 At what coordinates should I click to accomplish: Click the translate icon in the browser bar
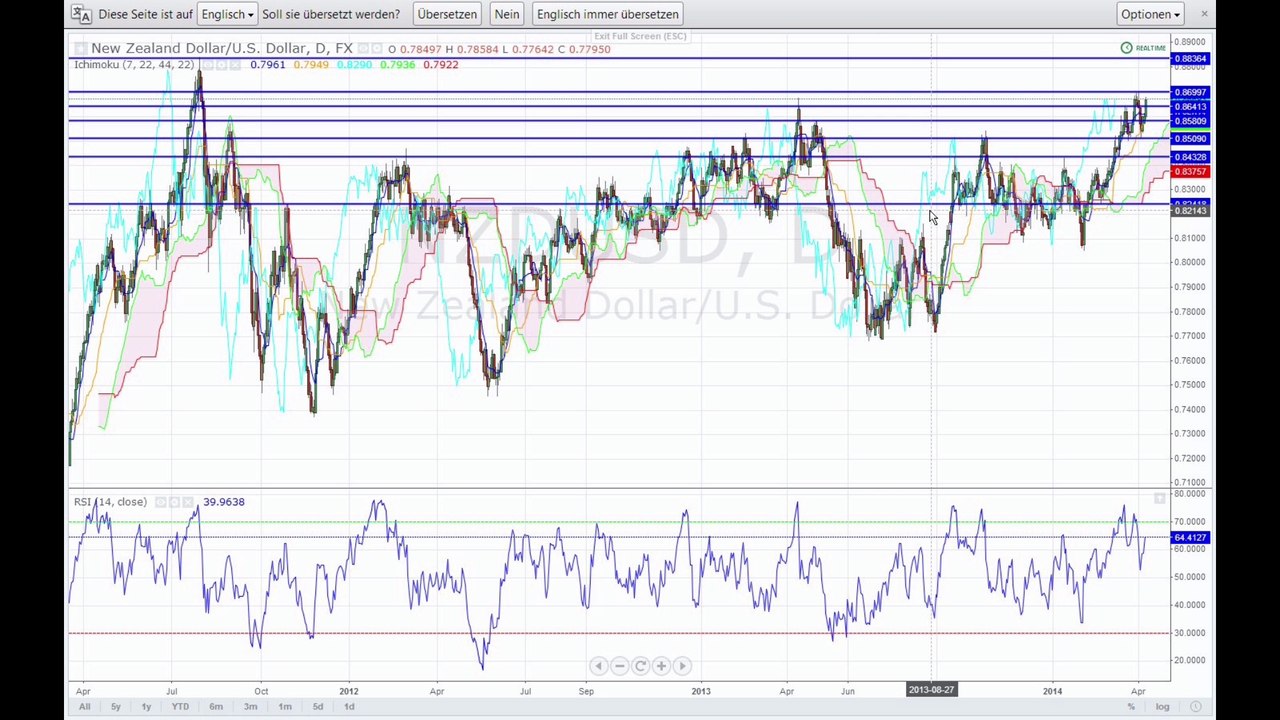click(x=82, y=14)
